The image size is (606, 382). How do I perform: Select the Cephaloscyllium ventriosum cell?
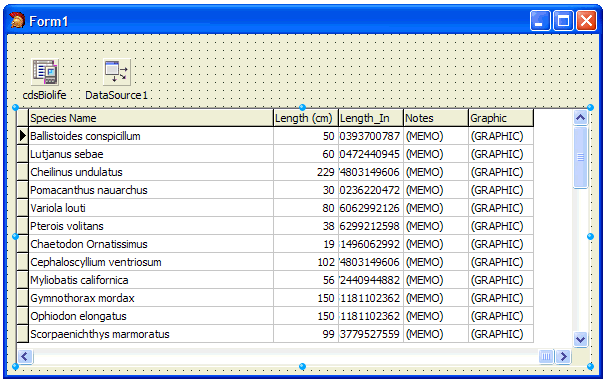pyautogui.click(x=151, y=262)
